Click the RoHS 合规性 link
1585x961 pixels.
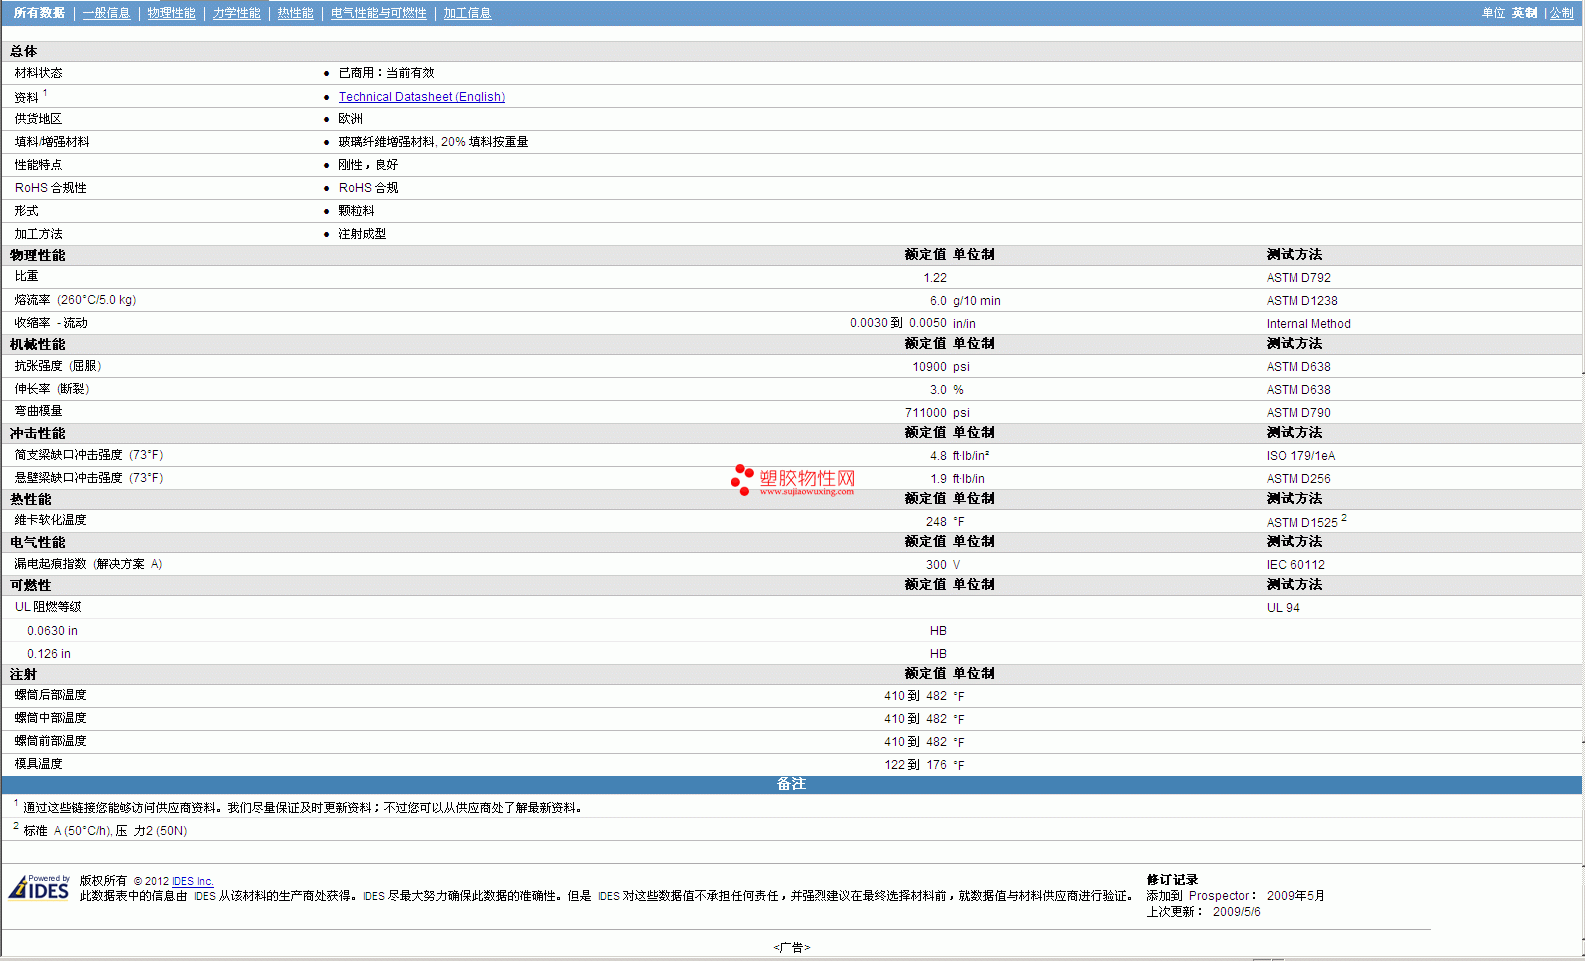pos(50,188)
